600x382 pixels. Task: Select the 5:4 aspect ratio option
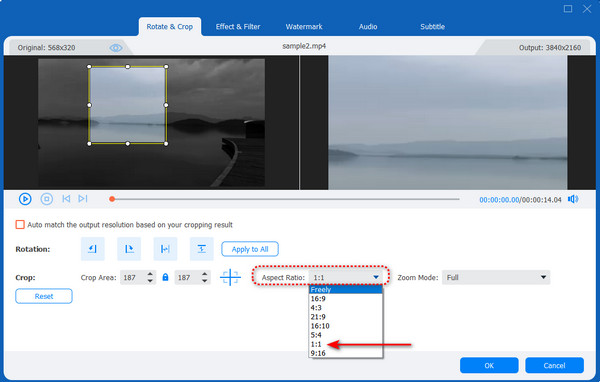point(346,335)
